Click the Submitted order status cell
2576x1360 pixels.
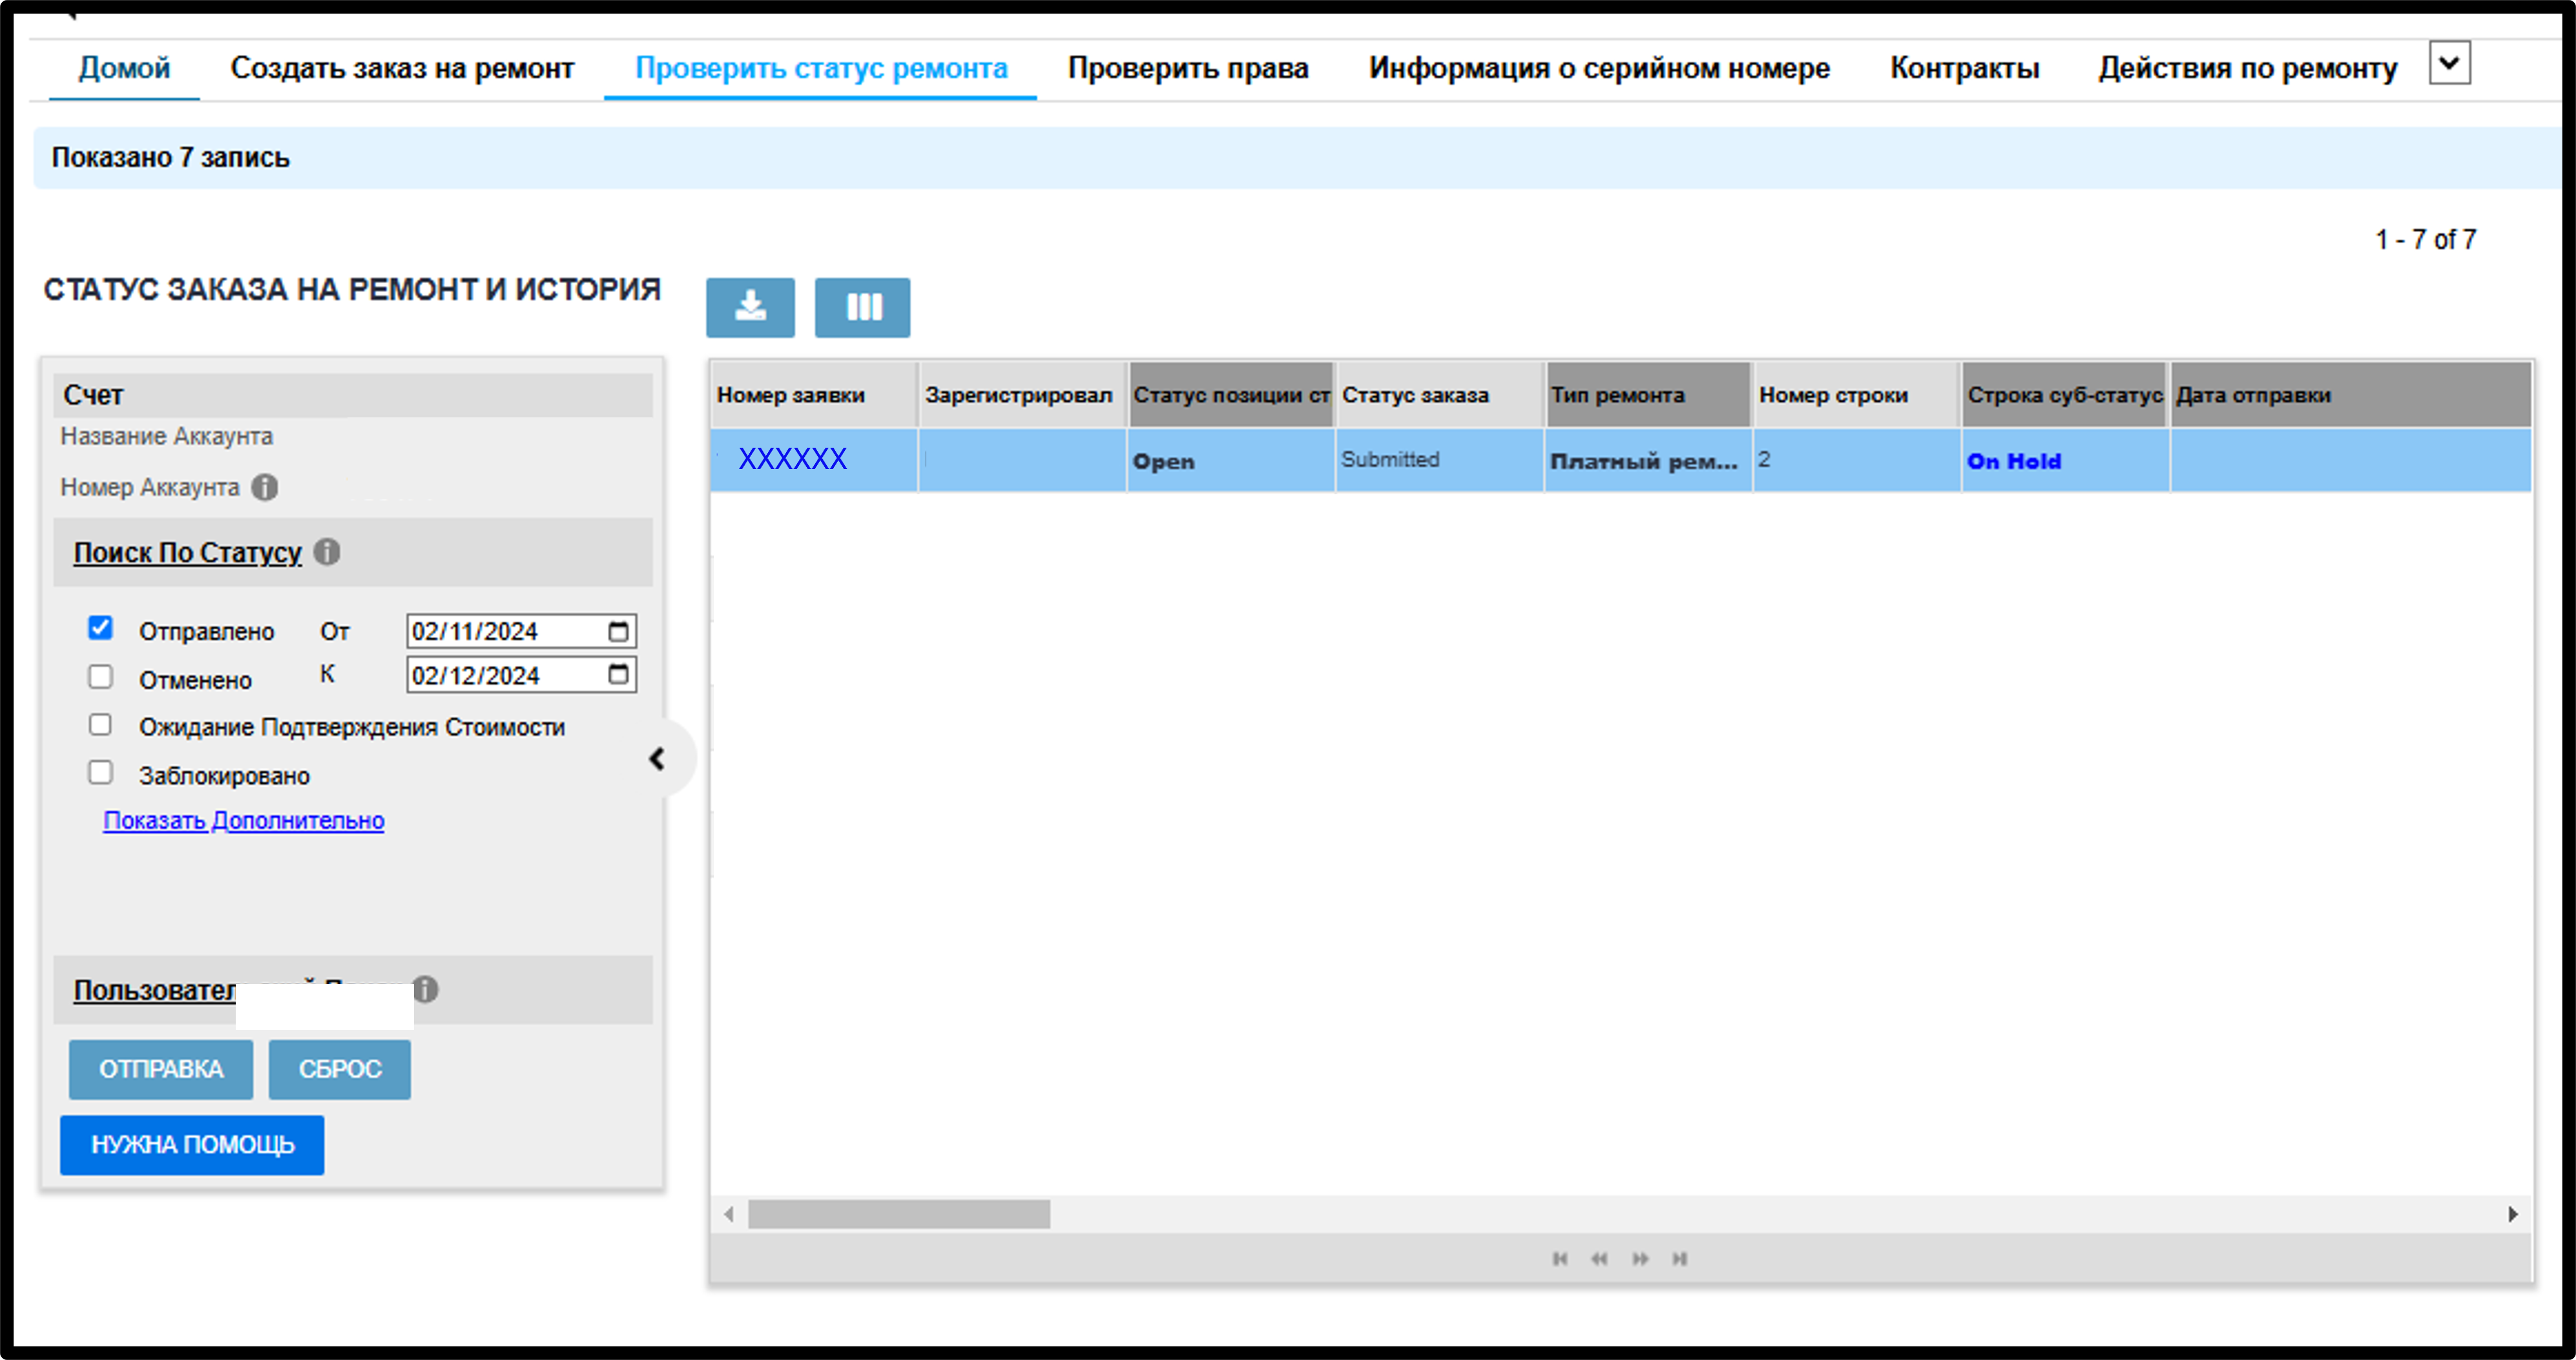click(x=1440, y=460)
